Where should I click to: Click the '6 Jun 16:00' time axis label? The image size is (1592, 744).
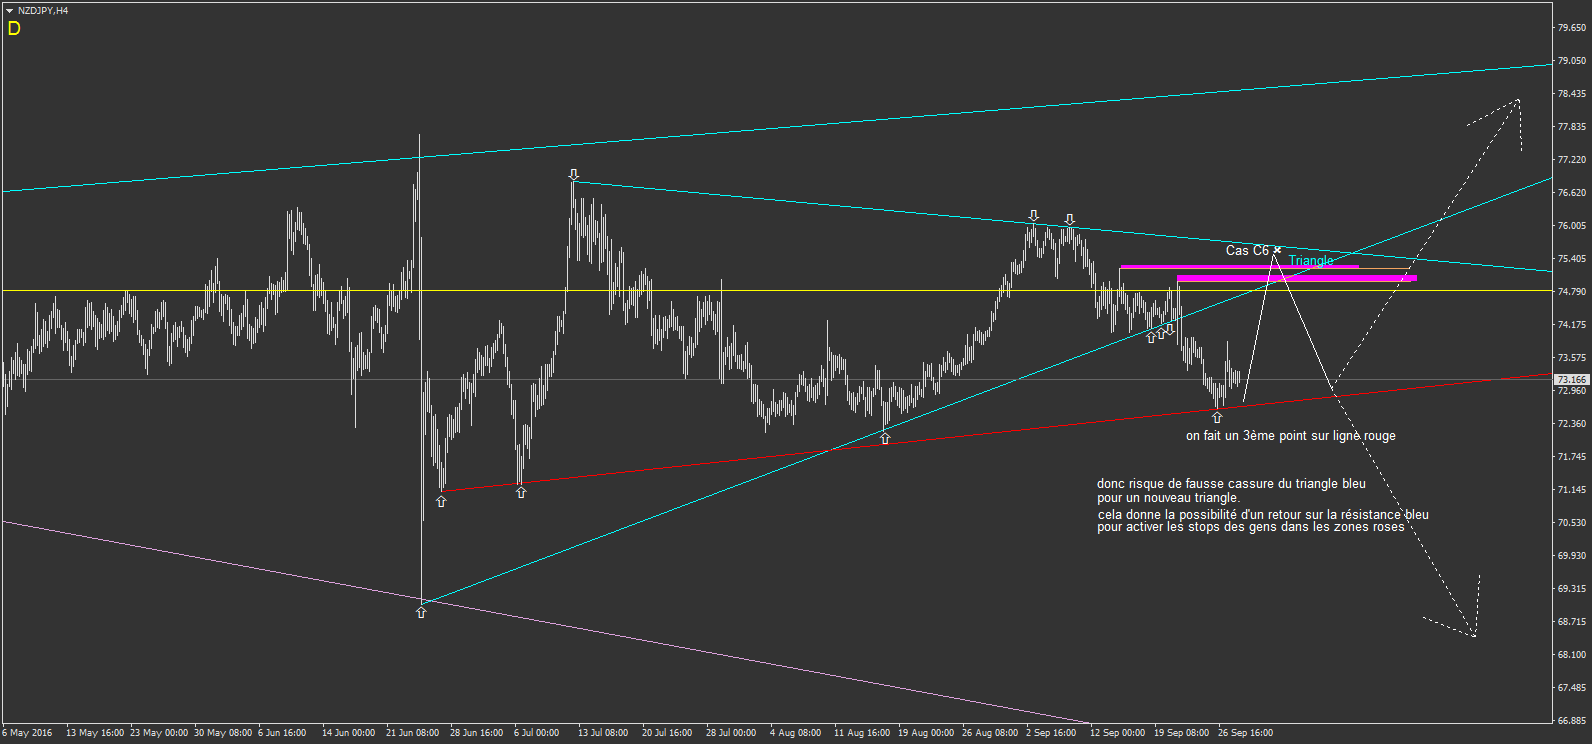[282, 733]
